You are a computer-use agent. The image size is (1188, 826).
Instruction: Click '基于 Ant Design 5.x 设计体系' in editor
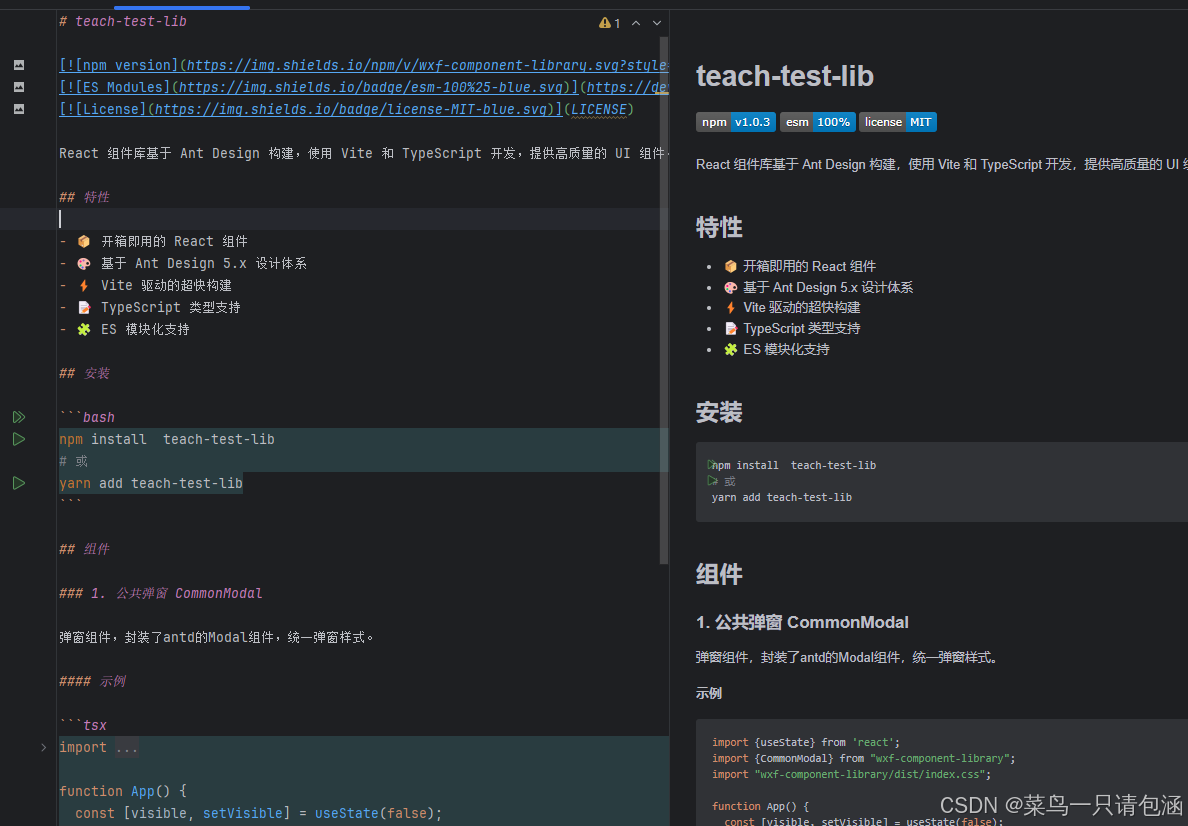204,263
